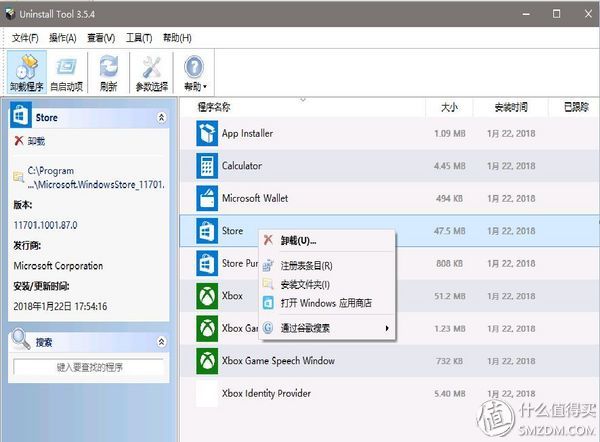Select the Xbox Game Speech Window icon

click(x=207, y=361)
